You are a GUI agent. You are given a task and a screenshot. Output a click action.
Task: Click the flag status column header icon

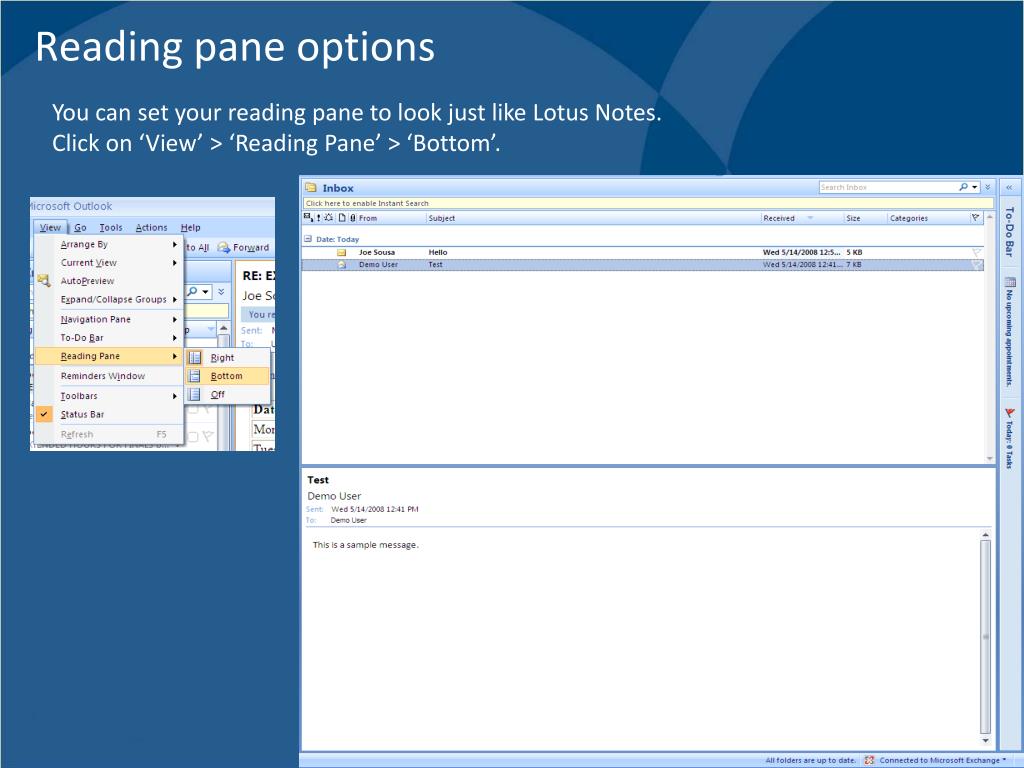pos(976,217)
